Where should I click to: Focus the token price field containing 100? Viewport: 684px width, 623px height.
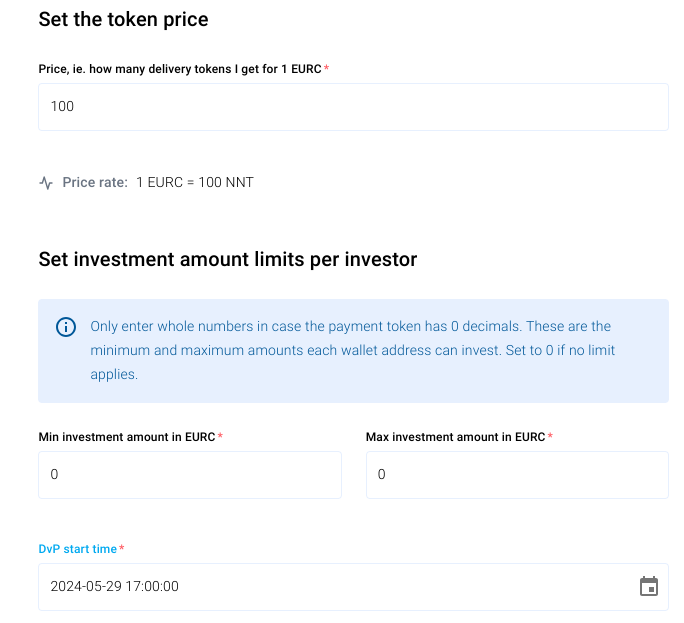(x=353, y=107)
